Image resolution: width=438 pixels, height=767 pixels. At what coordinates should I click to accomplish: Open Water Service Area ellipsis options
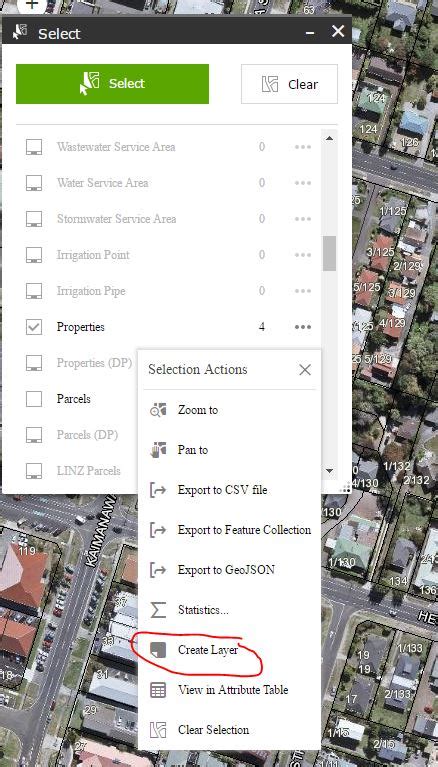click(303, 182)
